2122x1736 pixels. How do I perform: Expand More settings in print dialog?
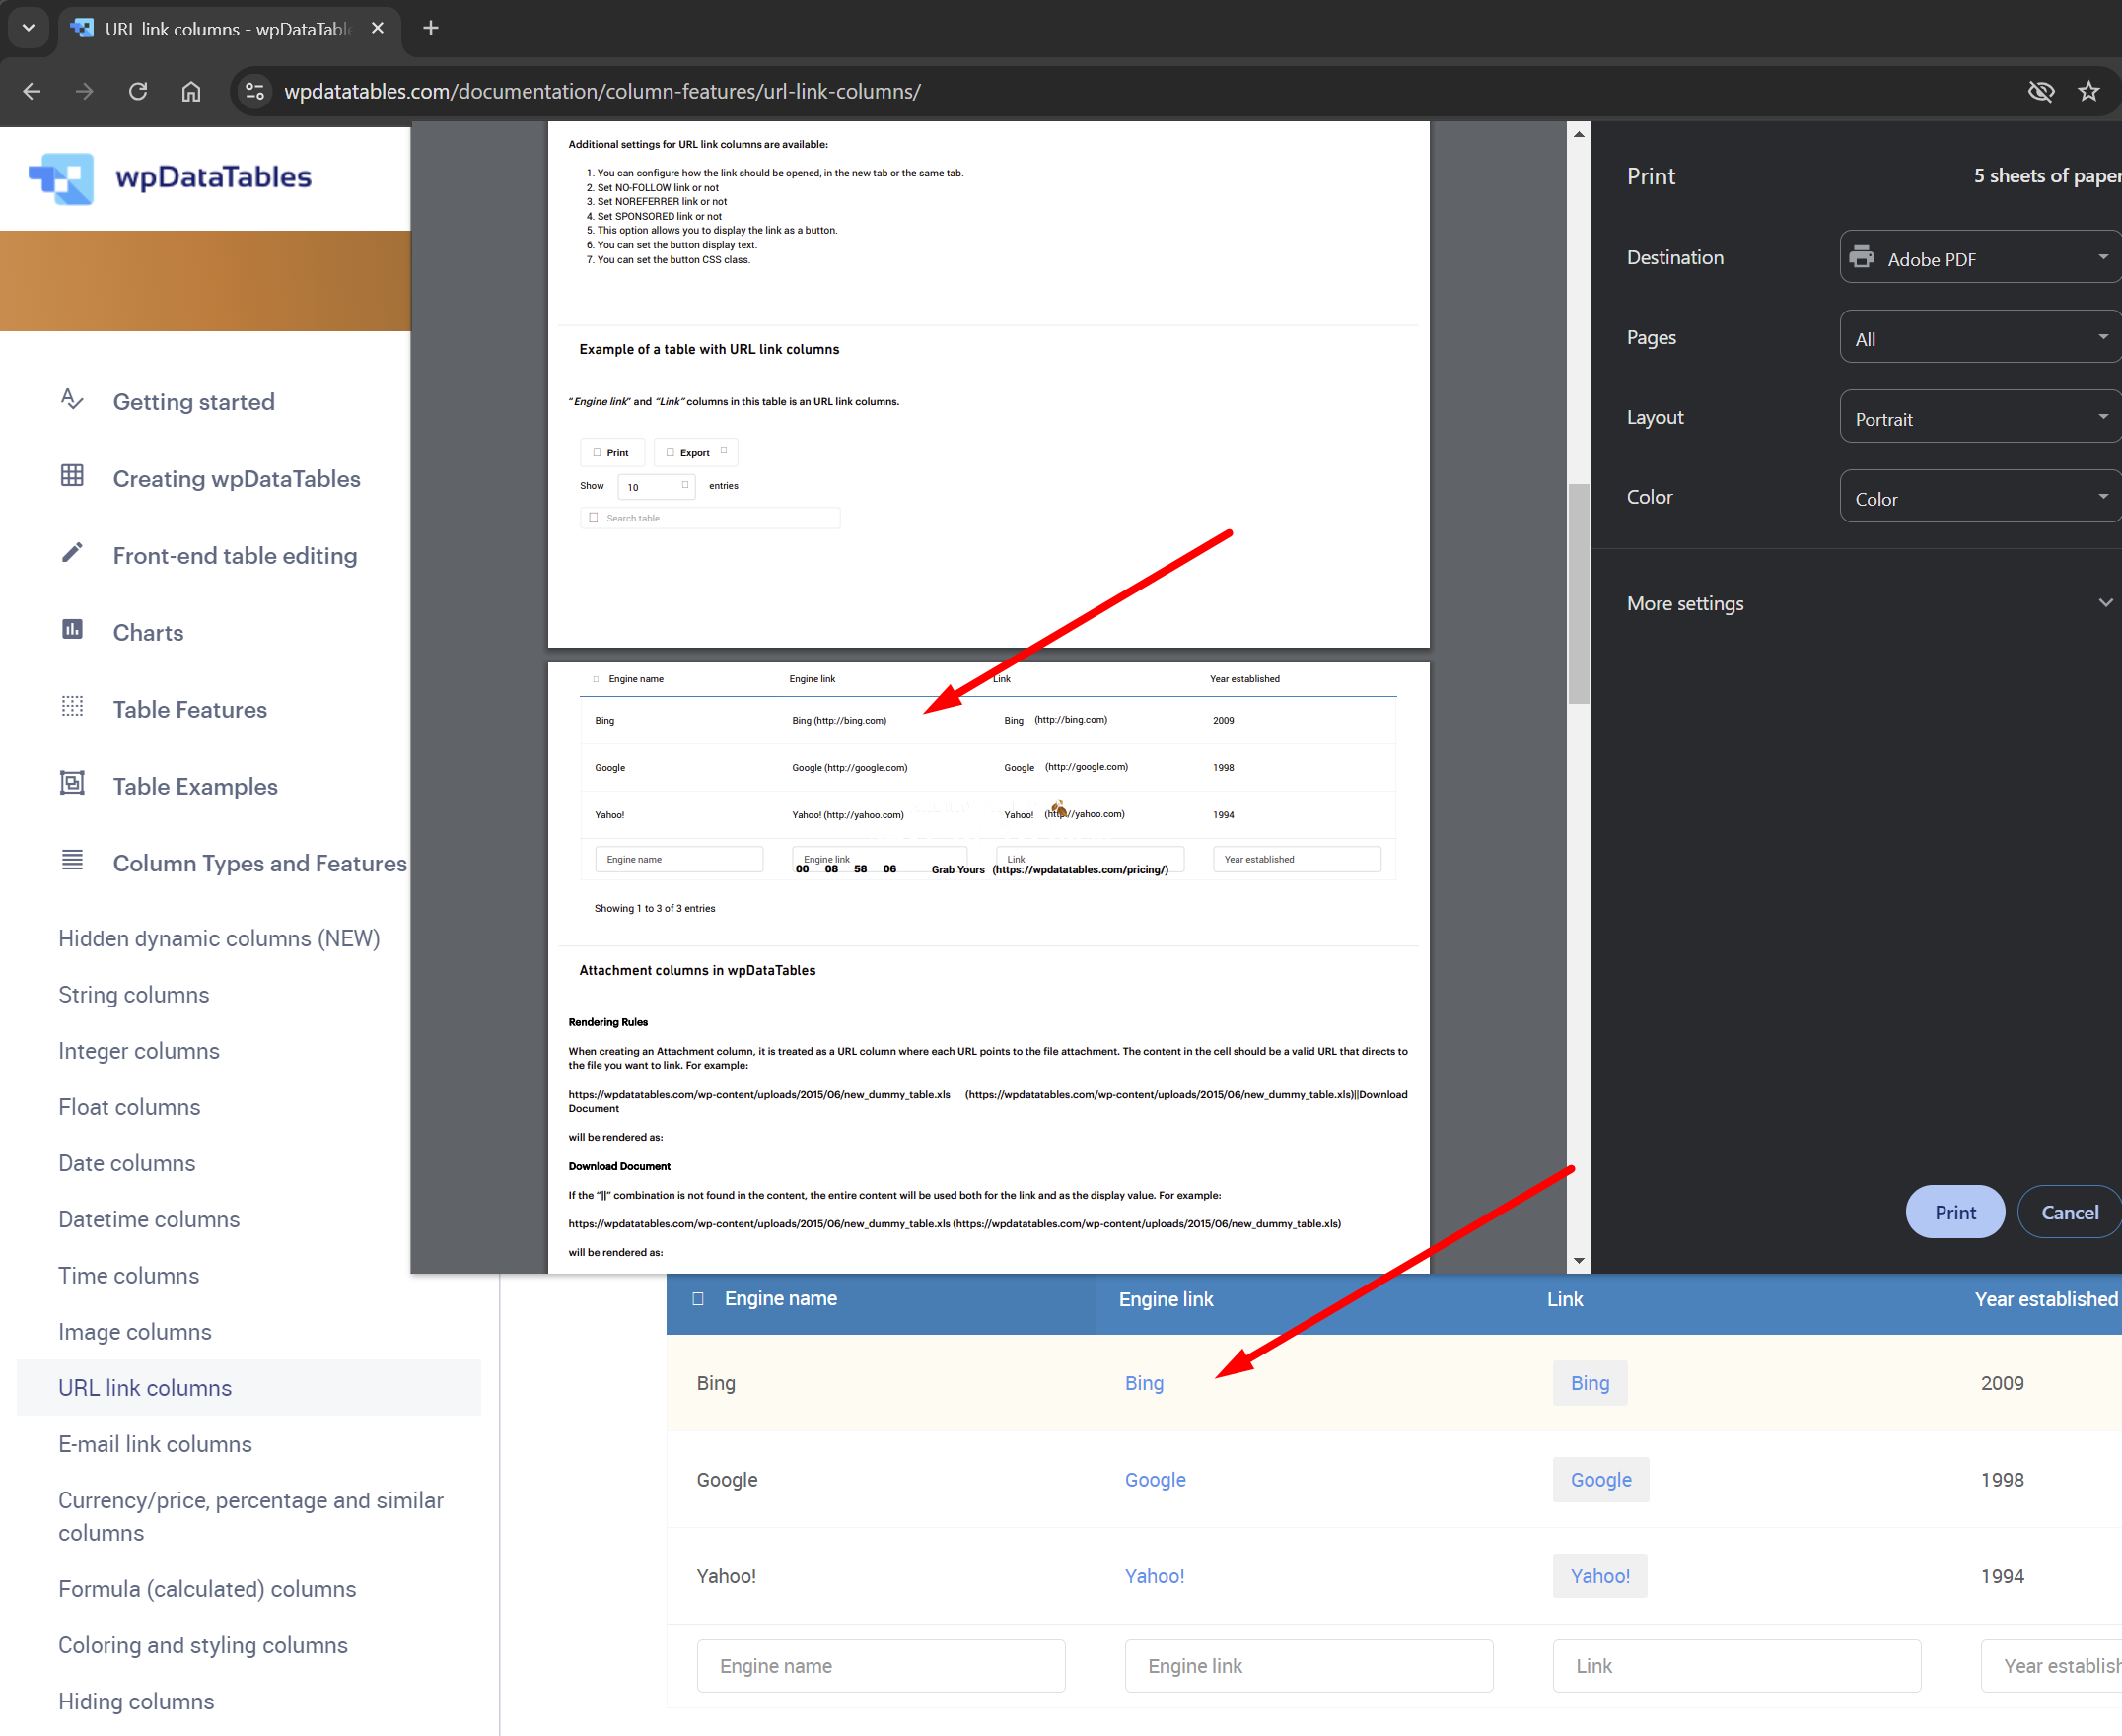point(1870,603)
